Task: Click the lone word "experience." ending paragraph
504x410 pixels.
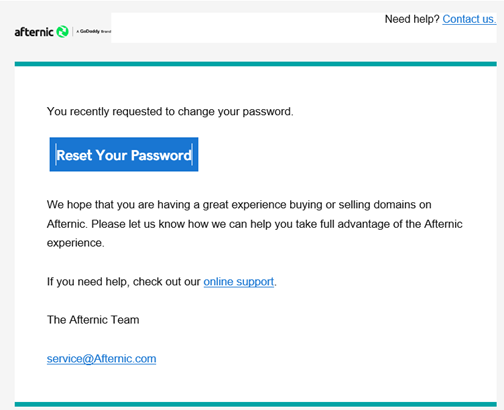Action: coord(76,243)
